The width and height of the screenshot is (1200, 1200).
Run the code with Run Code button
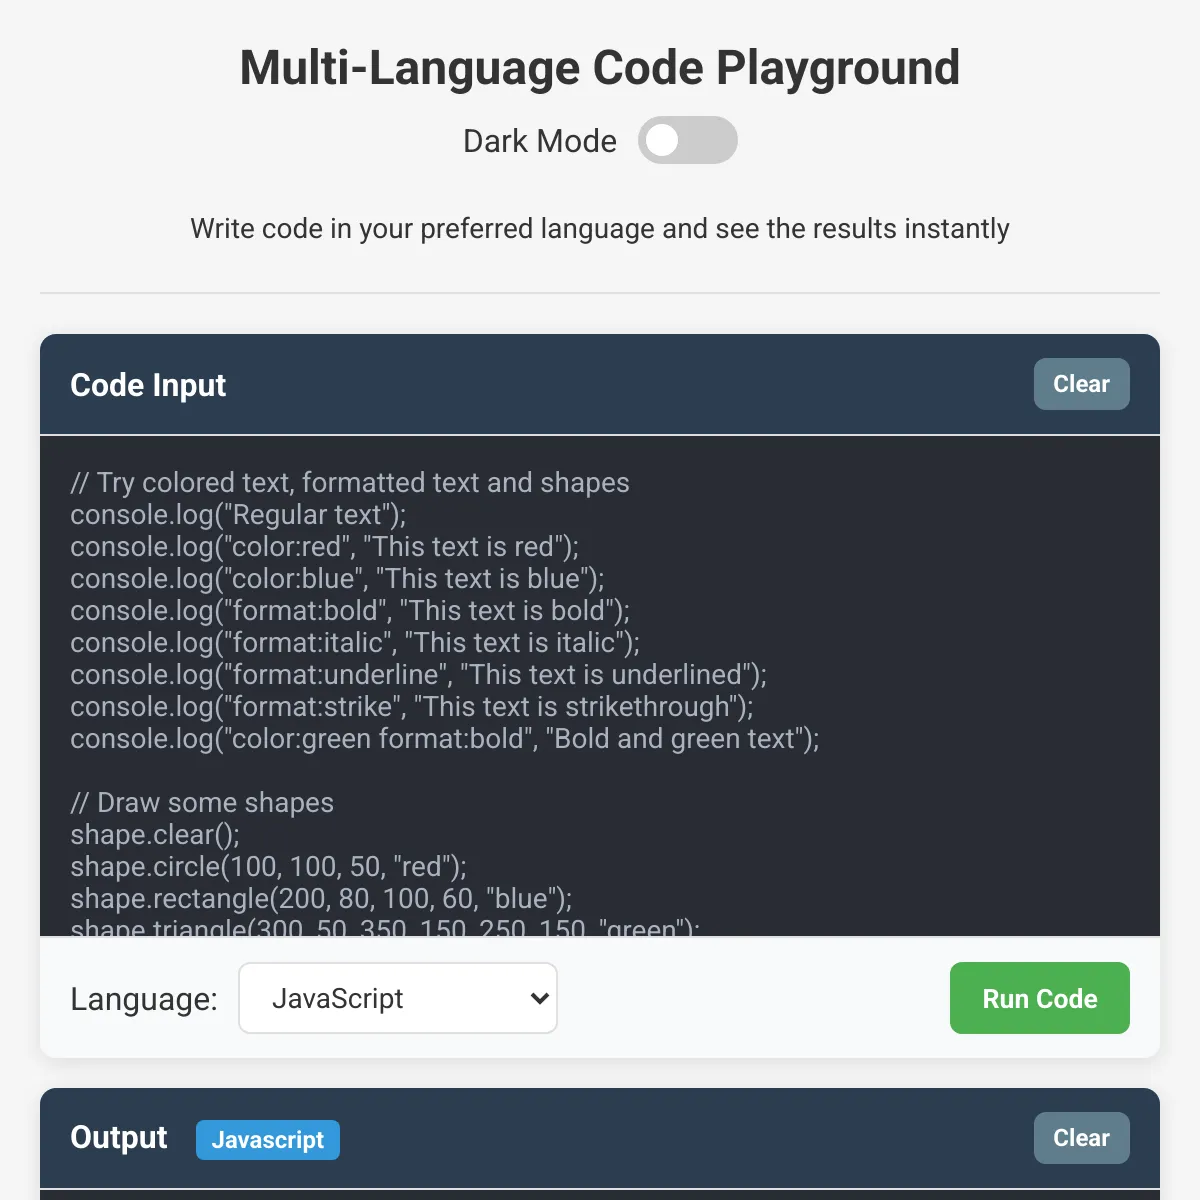click(1039, 997)
